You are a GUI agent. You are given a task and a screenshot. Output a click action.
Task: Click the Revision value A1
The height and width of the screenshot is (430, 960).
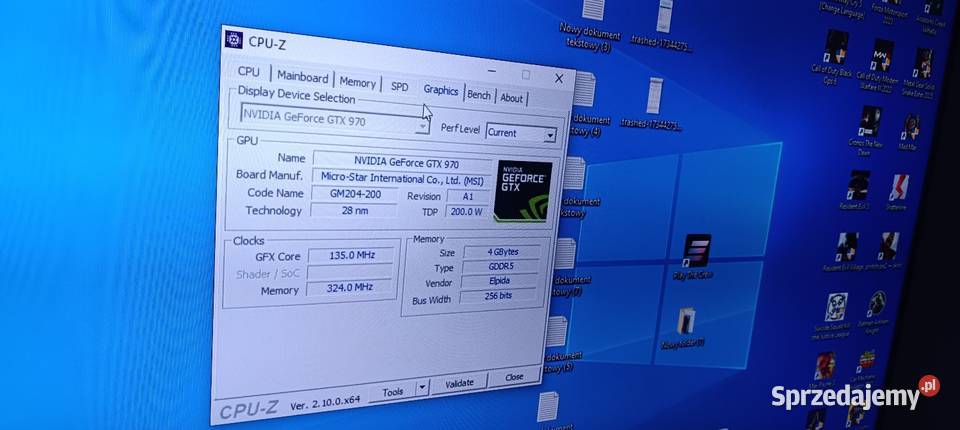[468, 197]
